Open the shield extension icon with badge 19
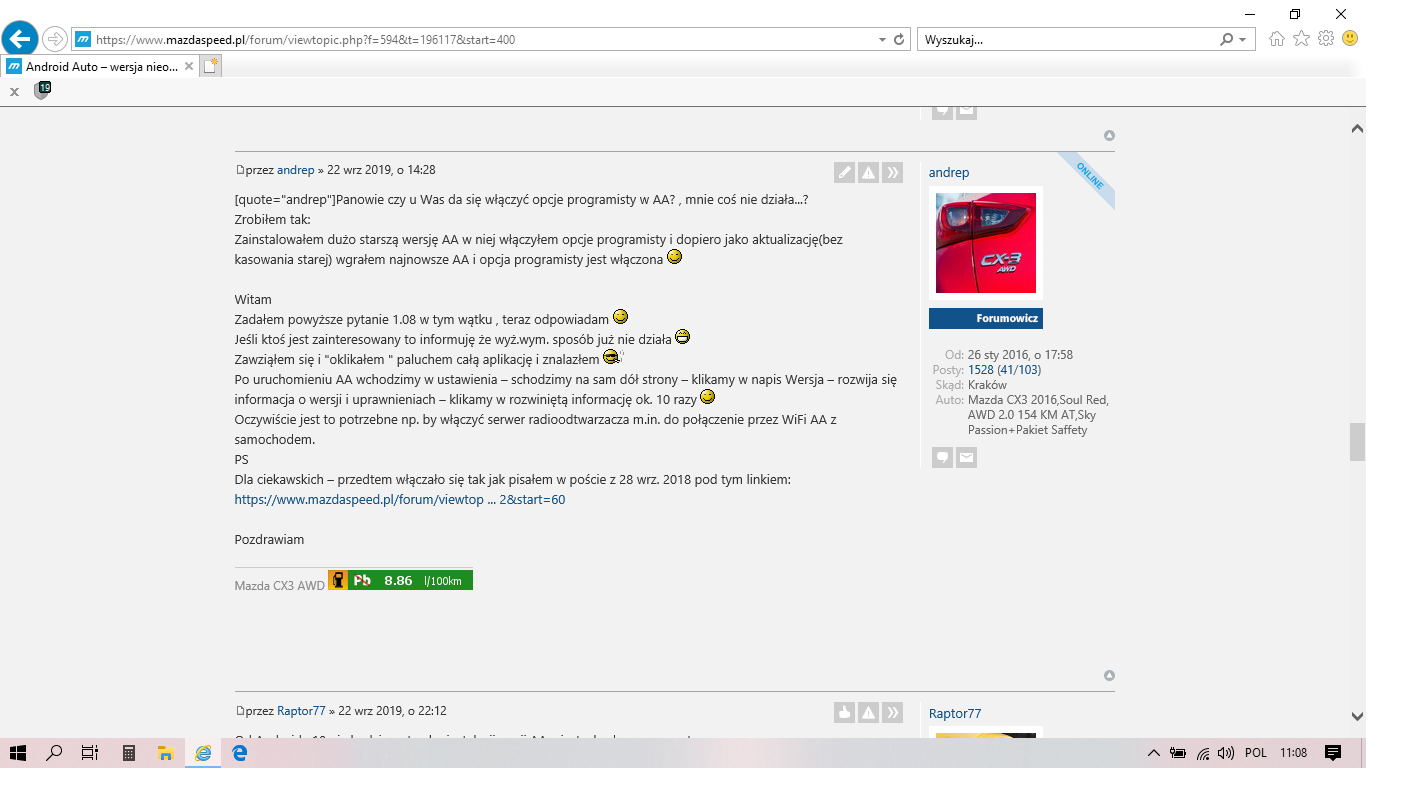Viewport: 1404px width, 789px height. [x=42, y=90]
